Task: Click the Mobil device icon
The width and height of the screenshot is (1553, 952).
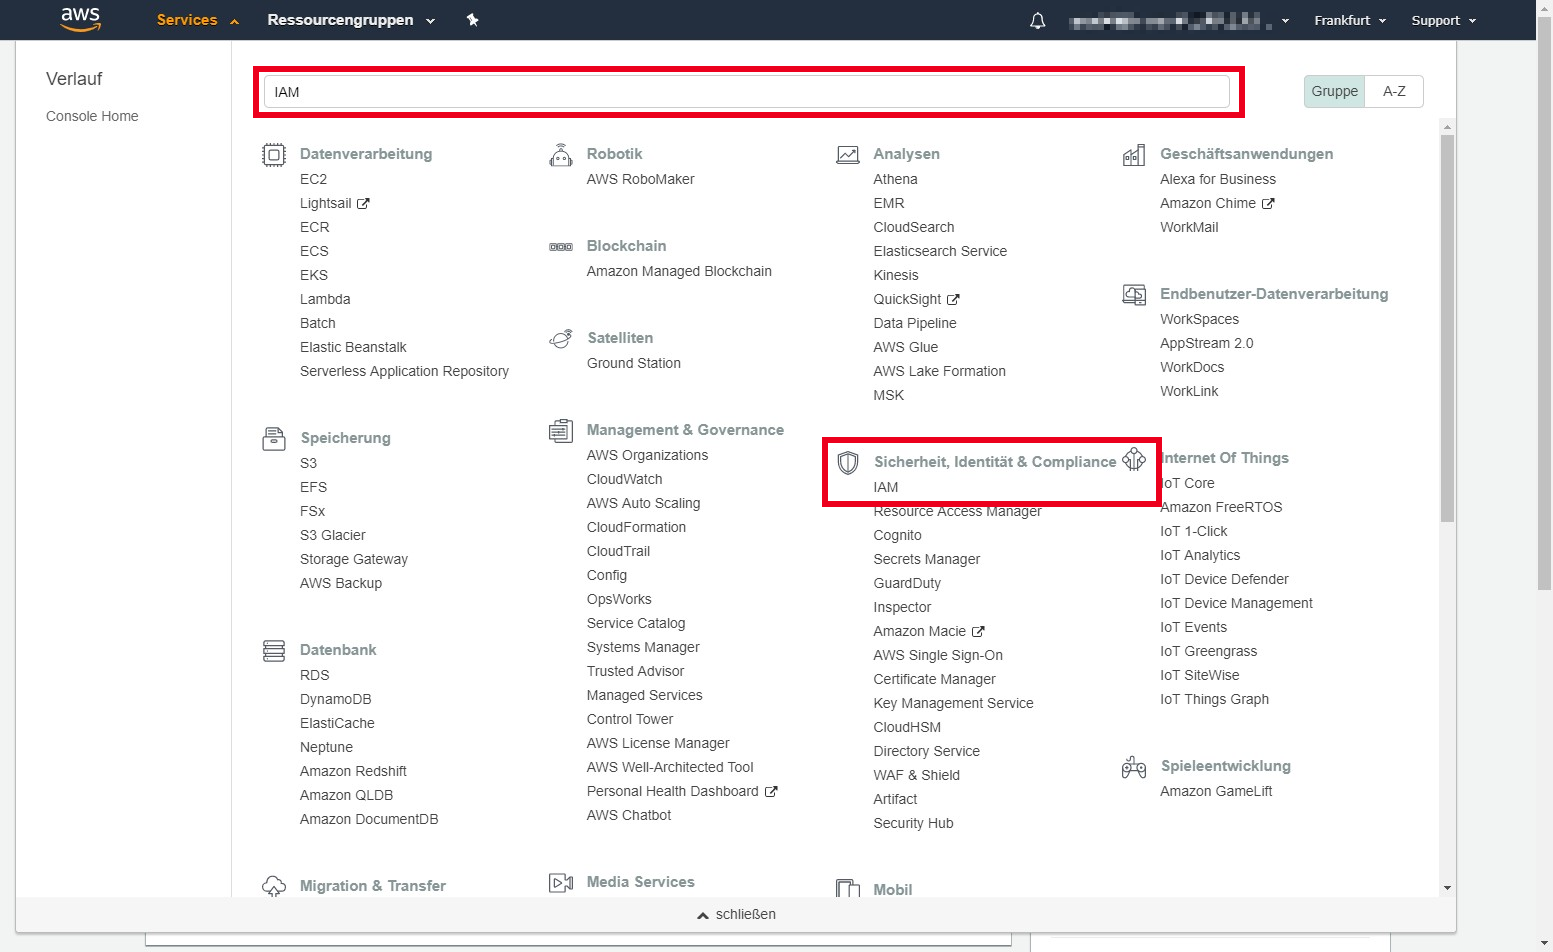Action: coord(848,888)
